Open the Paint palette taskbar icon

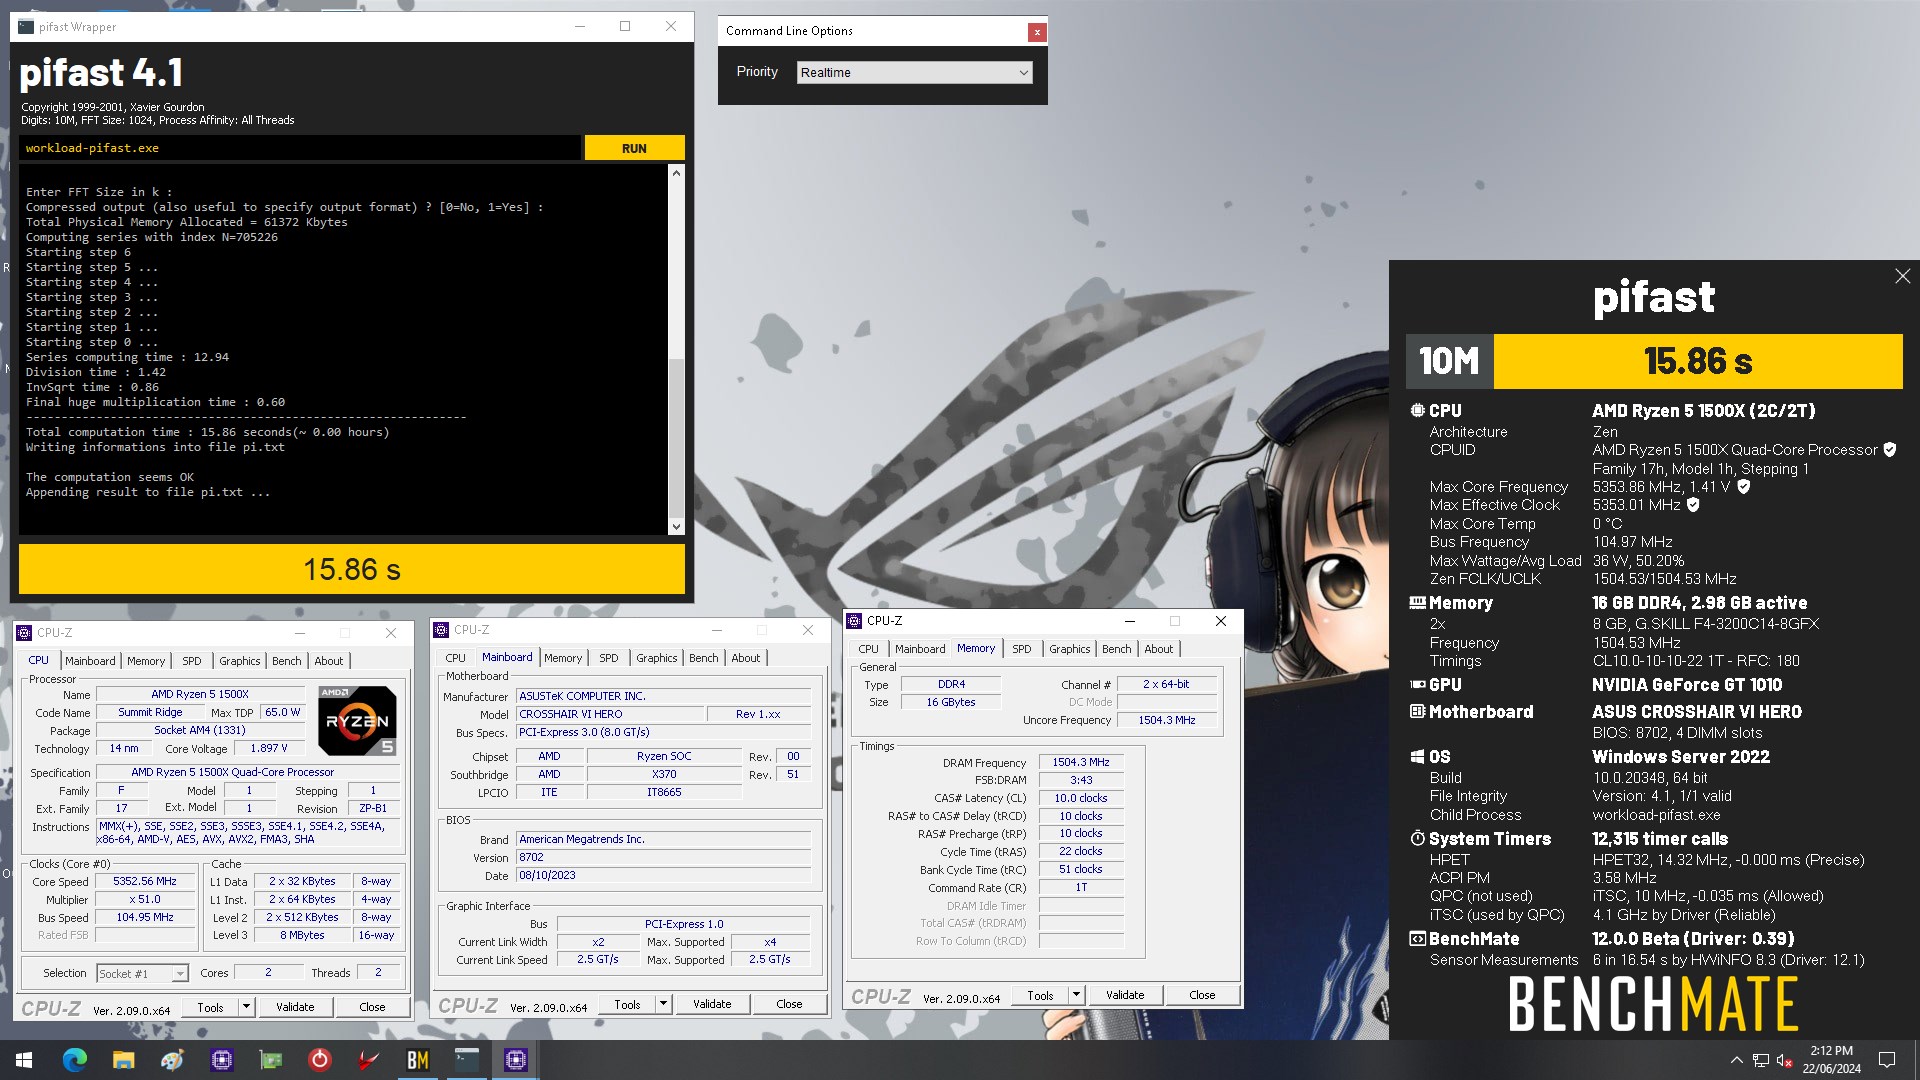click(172, 1060)
